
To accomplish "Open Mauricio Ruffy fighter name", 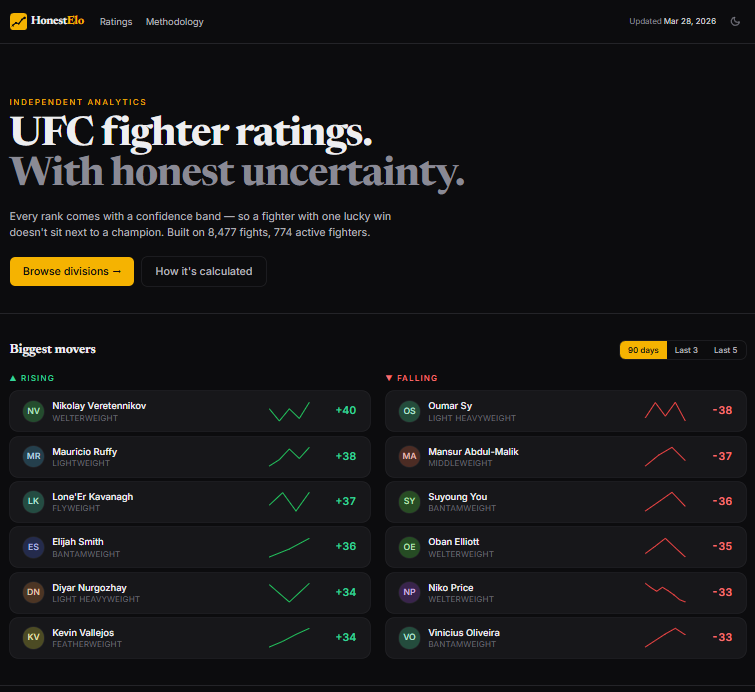I will pos(85,452).
